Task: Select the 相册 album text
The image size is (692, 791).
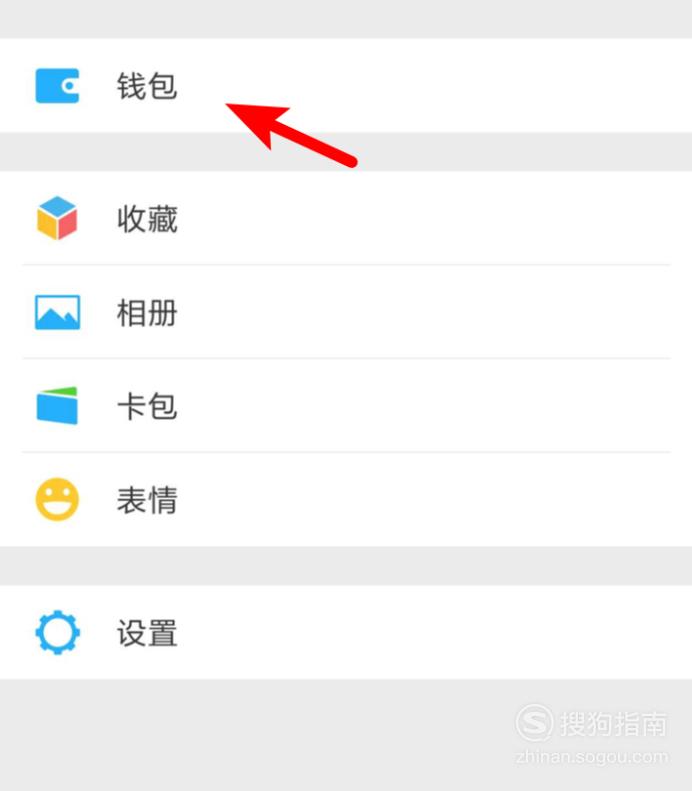Action: click(x=147, y=313)
